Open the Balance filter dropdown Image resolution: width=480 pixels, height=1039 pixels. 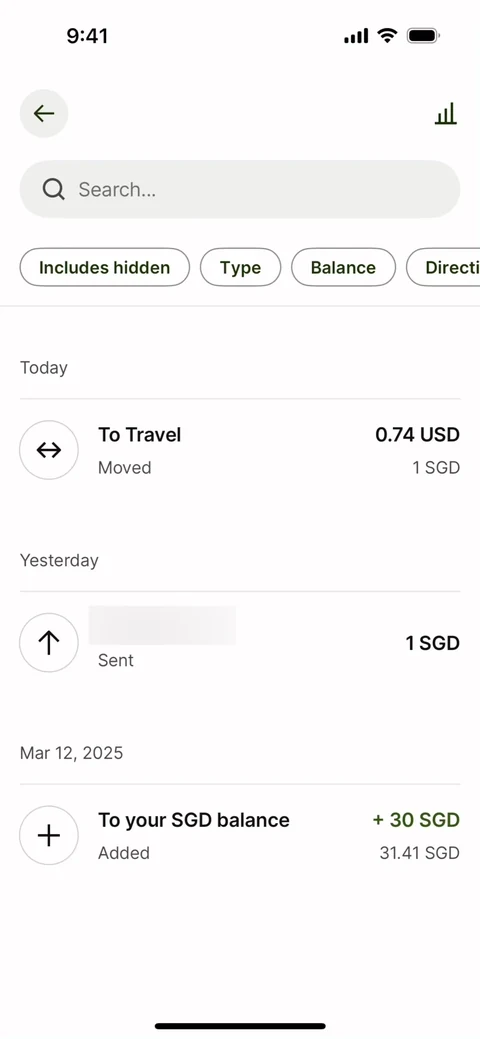[343, 267]
